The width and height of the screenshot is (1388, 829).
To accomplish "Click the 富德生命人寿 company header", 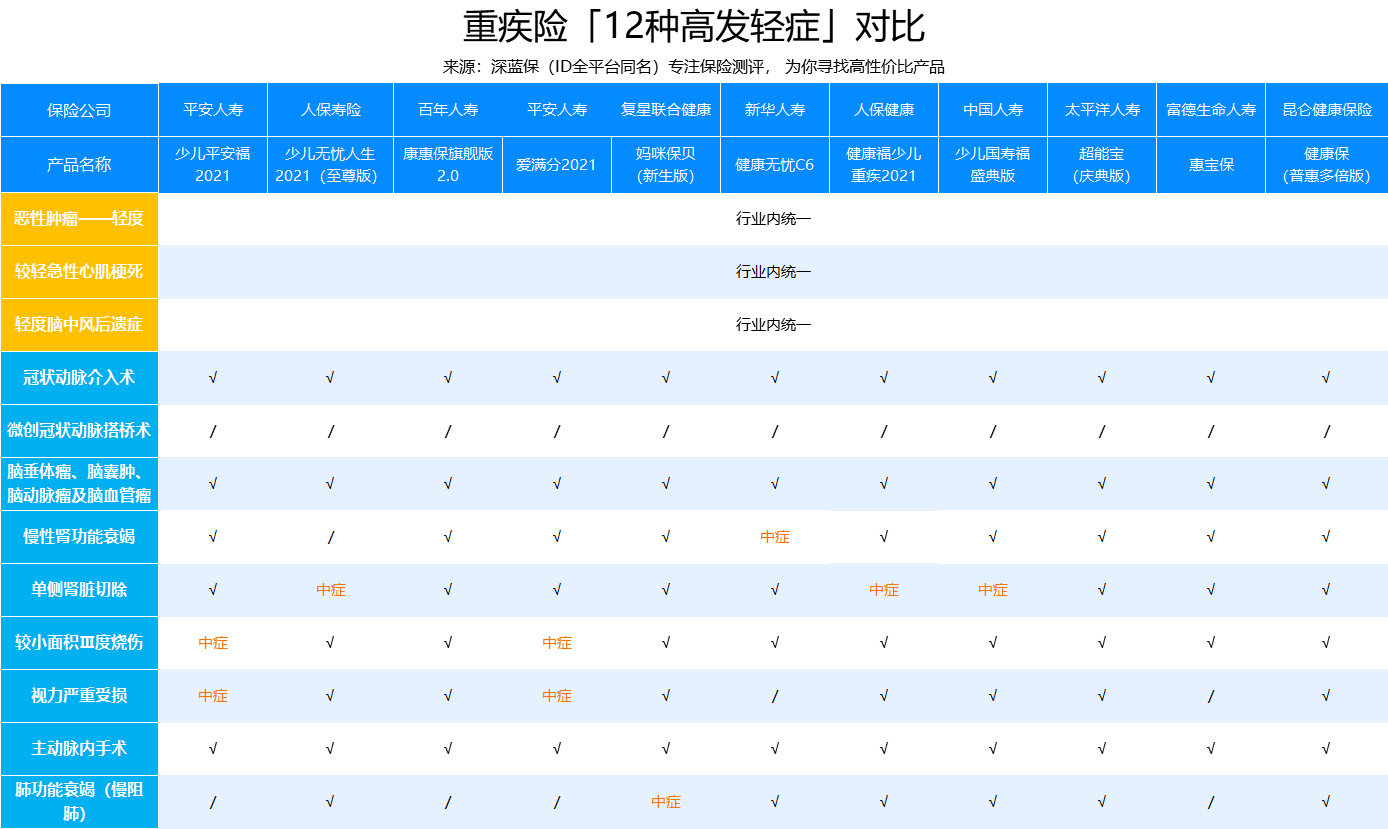I will (1211, 110).
